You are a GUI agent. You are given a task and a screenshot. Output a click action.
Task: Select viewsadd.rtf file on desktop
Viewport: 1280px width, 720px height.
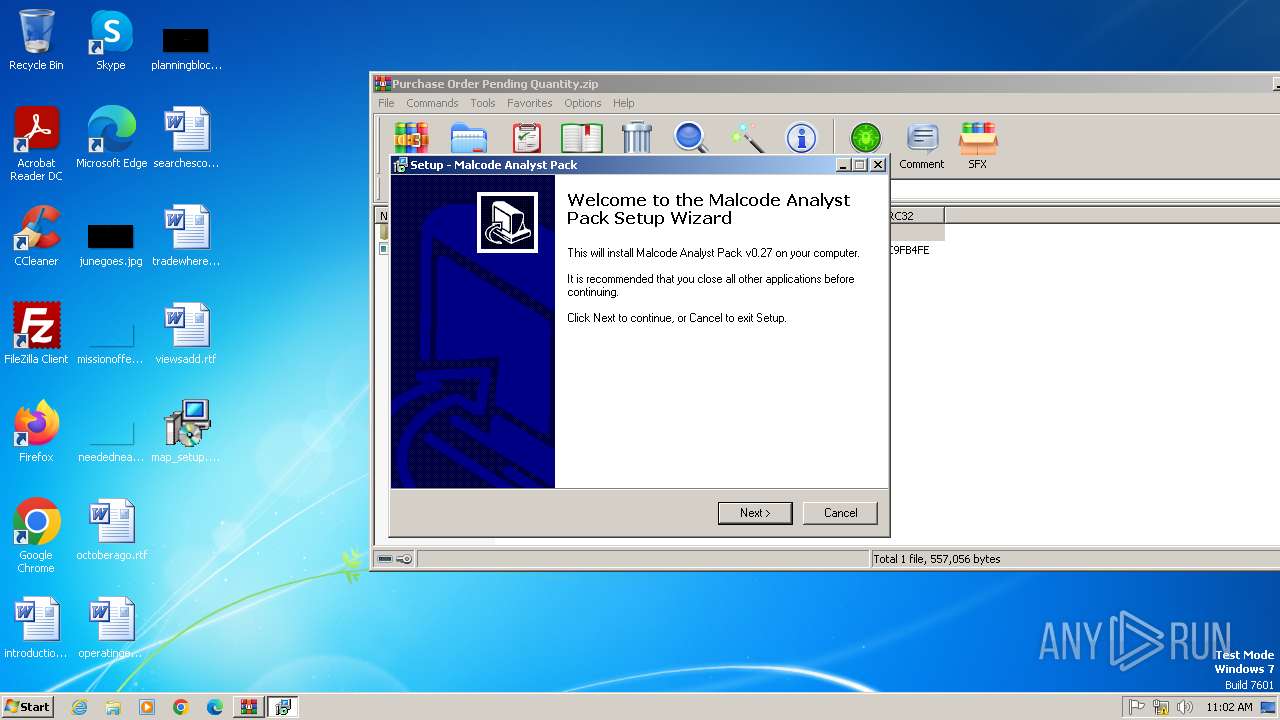click(x=186, y=334)
